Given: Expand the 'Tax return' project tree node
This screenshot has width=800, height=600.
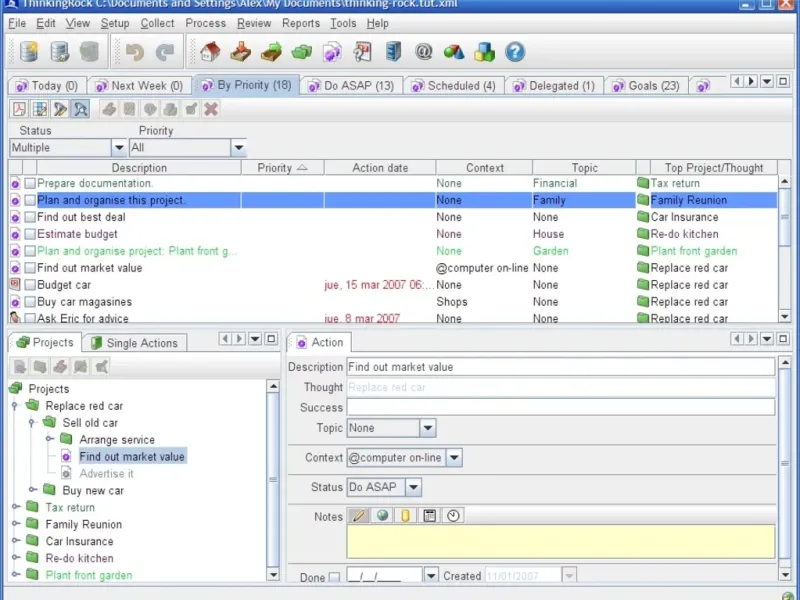Looking at the screenshot, I should (16, 507).
